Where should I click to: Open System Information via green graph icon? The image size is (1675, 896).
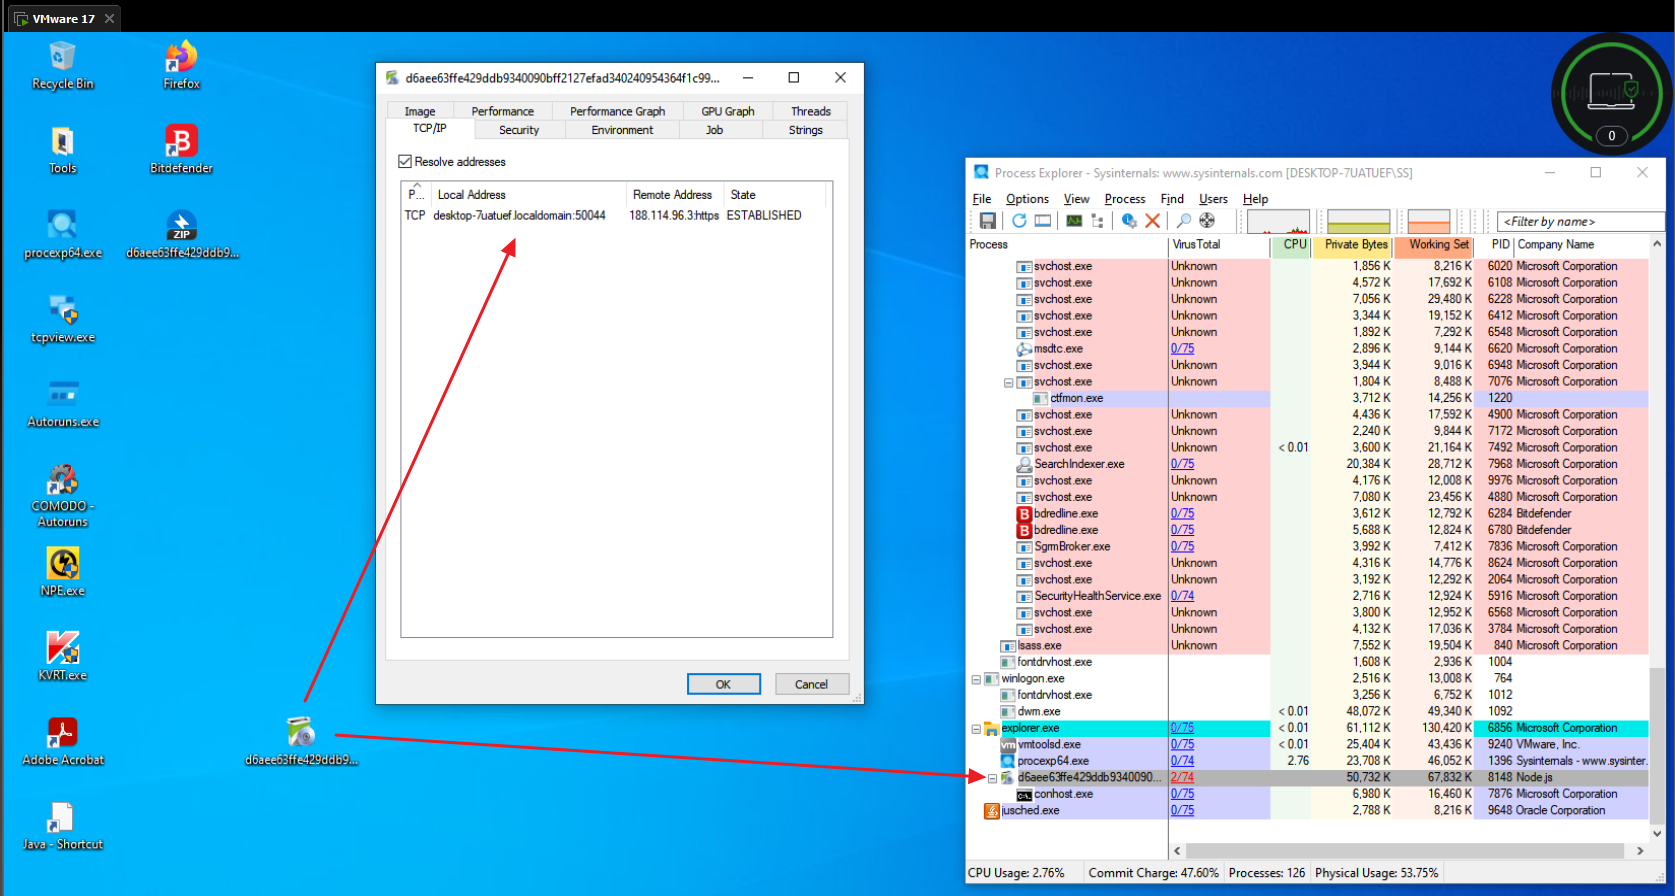pos(1074,221)
